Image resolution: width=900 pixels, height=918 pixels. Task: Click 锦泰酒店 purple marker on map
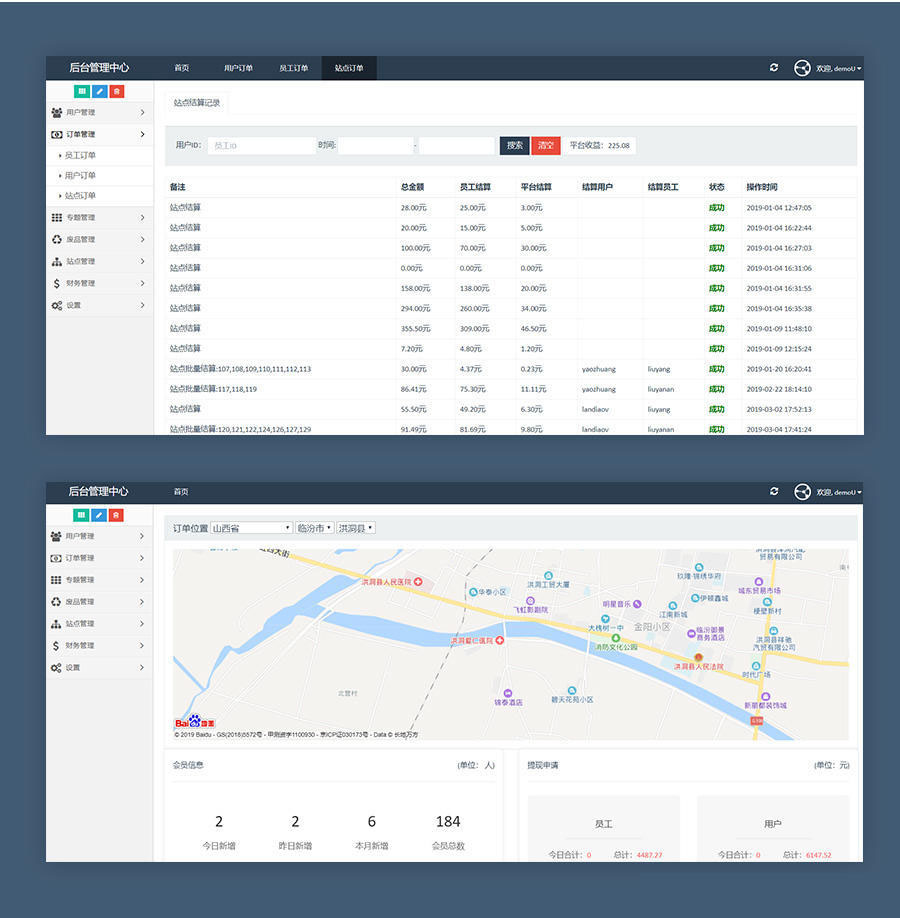[x=508, y=693]
